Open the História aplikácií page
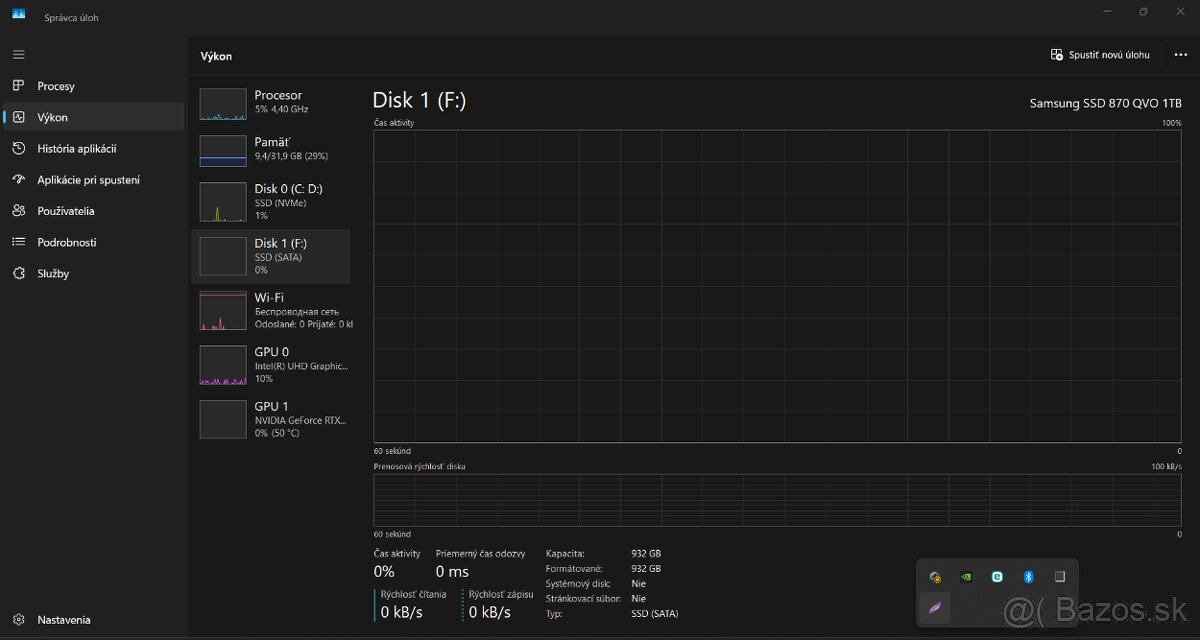1200x640 pixels. pos(76,149)
